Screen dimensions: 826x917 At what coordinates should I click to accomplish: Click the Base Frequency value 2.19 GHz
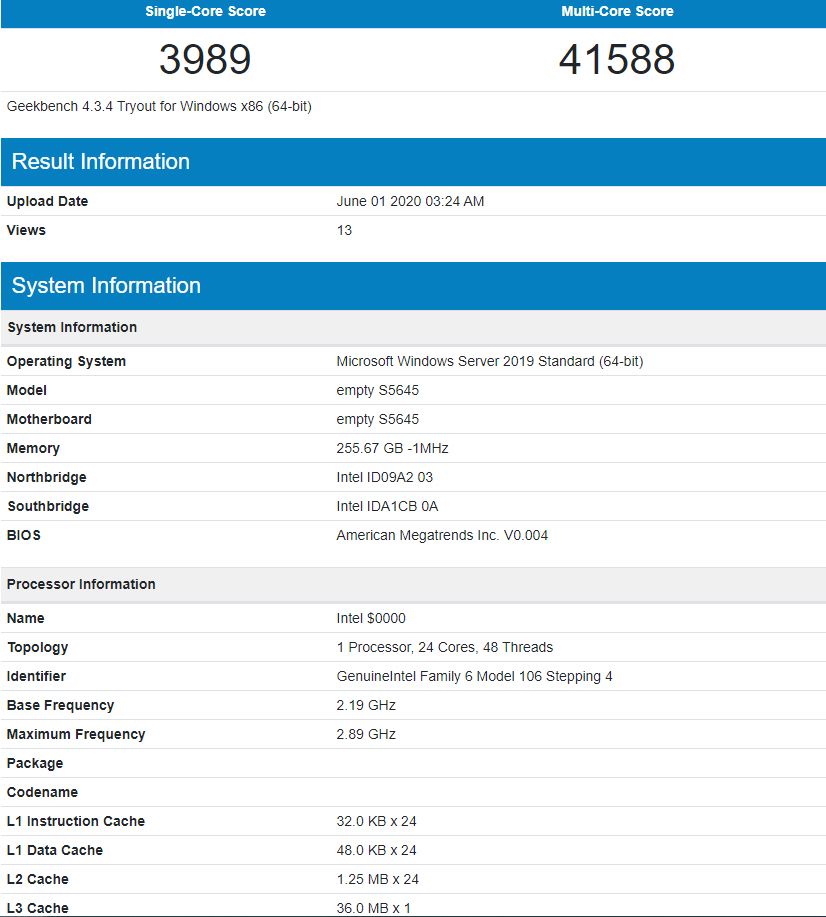pyautogui.click(x=366, y=705)
